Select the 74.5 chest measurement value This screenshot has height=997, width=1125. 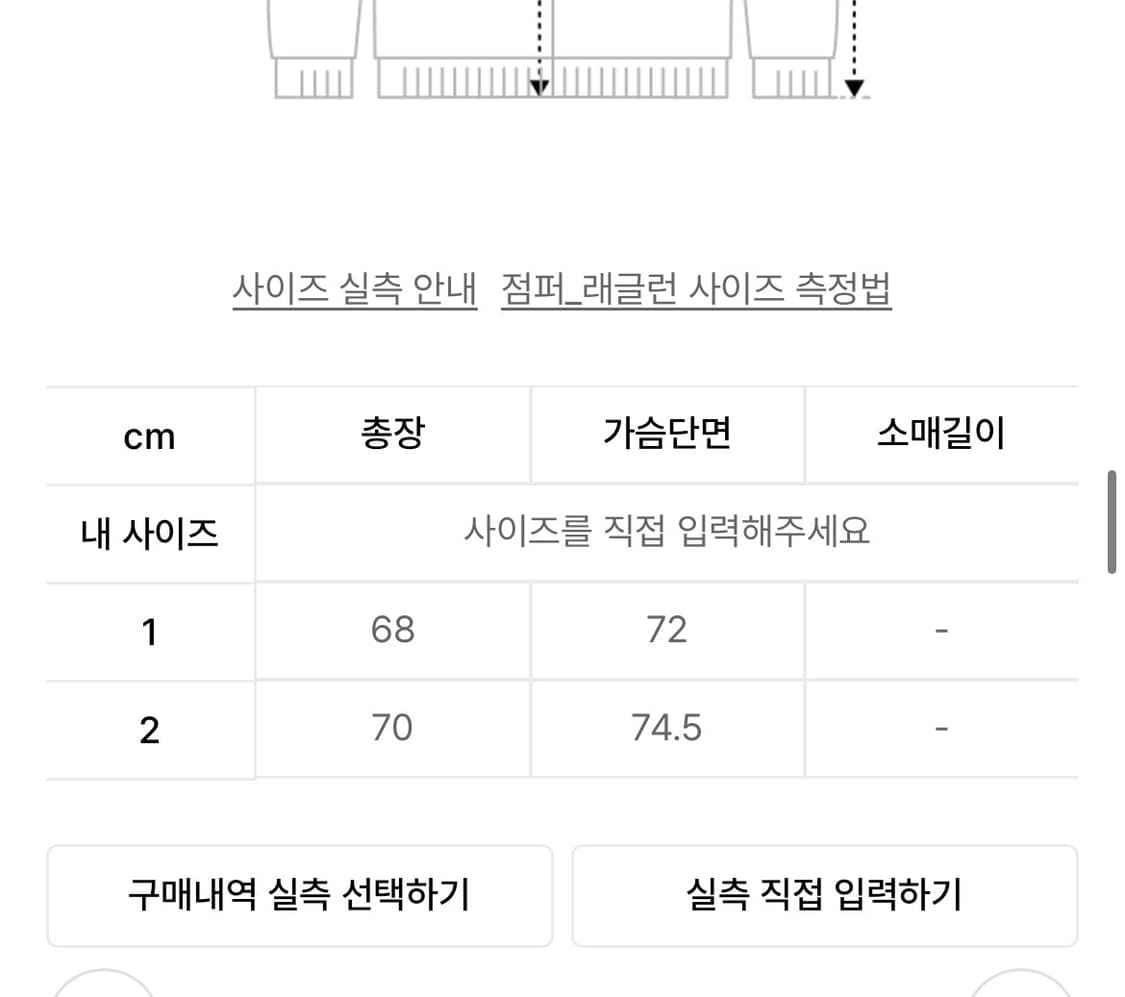click(666, 729)
